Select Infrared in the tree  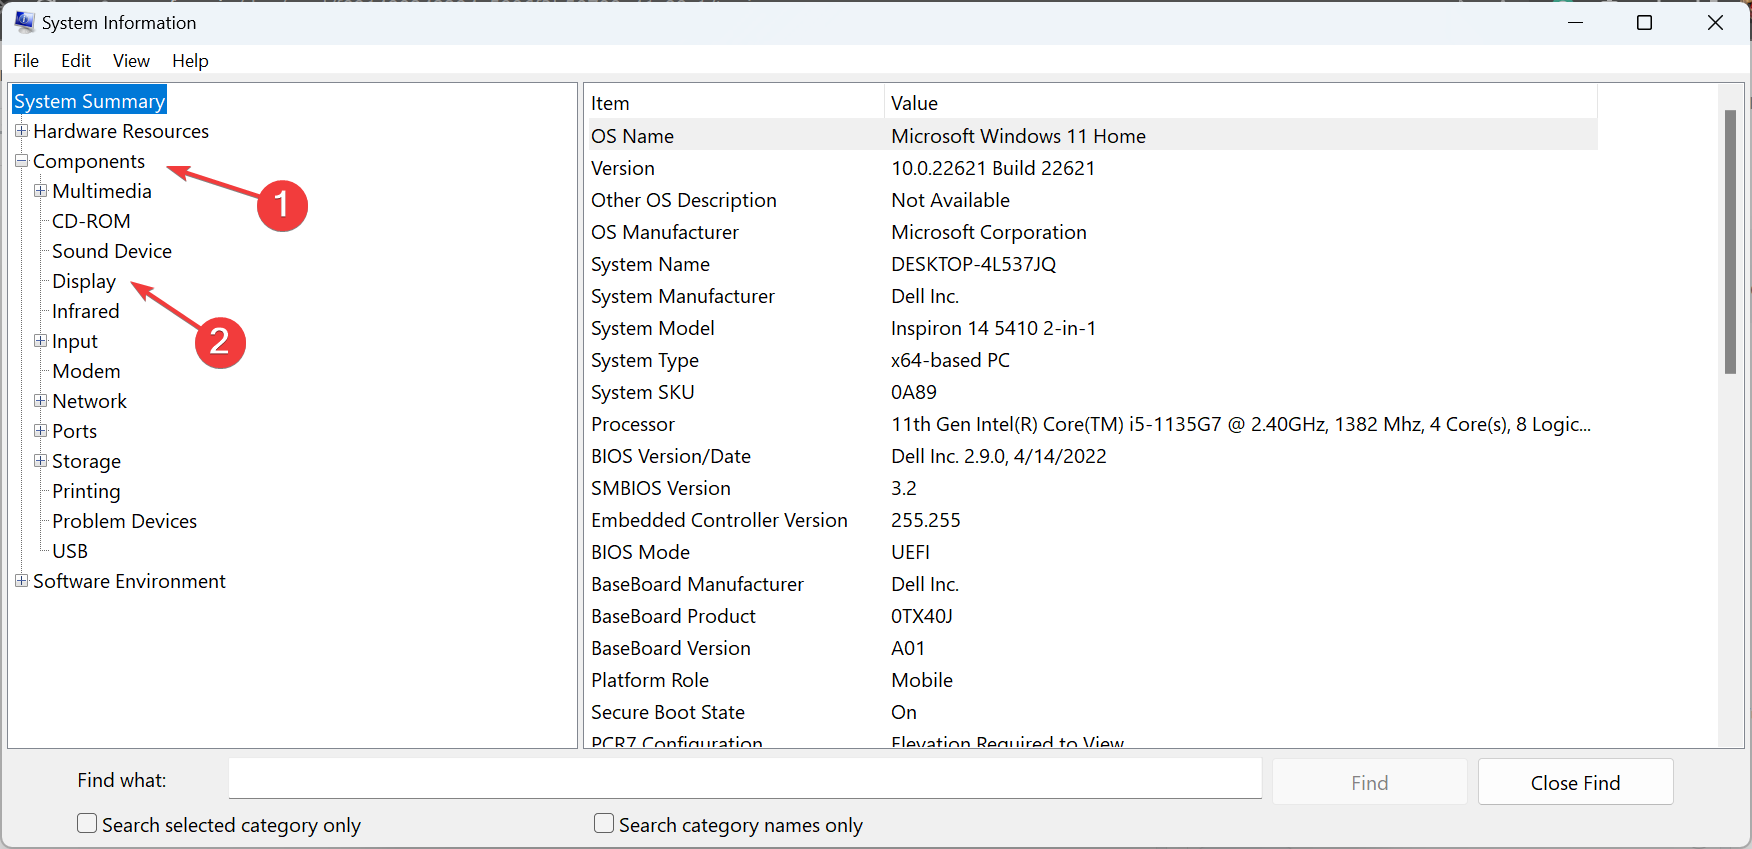[x=86, y=311]
